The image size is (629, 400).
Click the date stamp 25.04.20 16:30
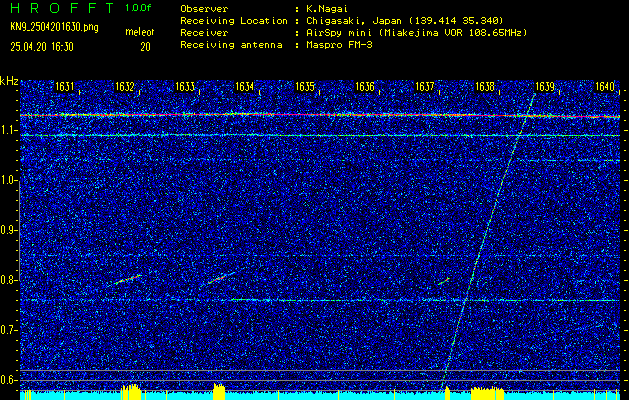click(42, 47)
